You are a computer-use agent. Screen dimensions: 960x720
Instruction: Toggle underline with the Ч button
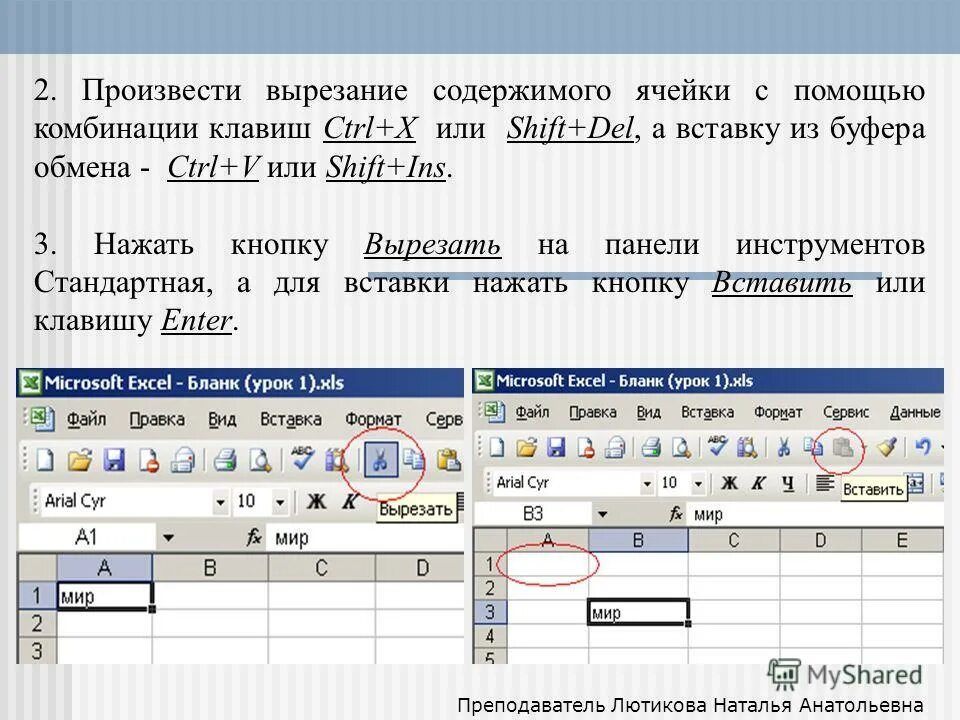789,484
